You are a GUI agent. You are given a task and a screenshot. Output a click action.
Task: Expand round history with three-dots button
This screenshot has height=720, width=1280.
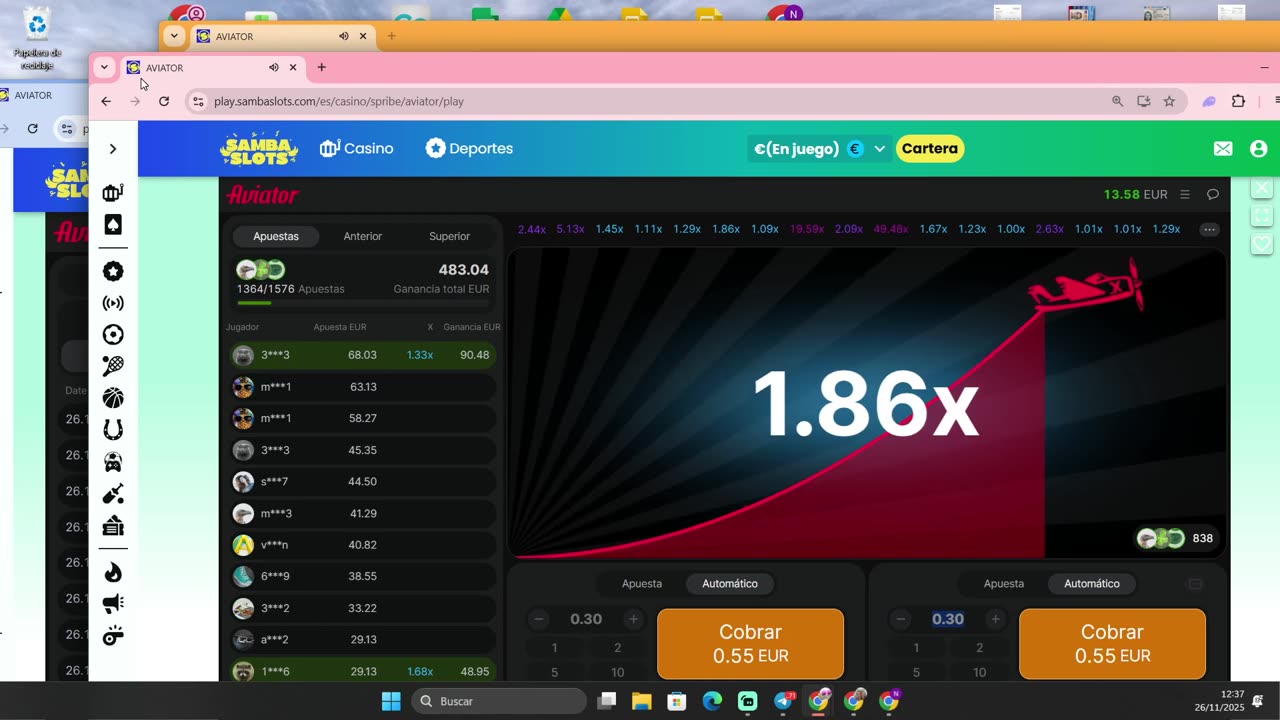1209,229
